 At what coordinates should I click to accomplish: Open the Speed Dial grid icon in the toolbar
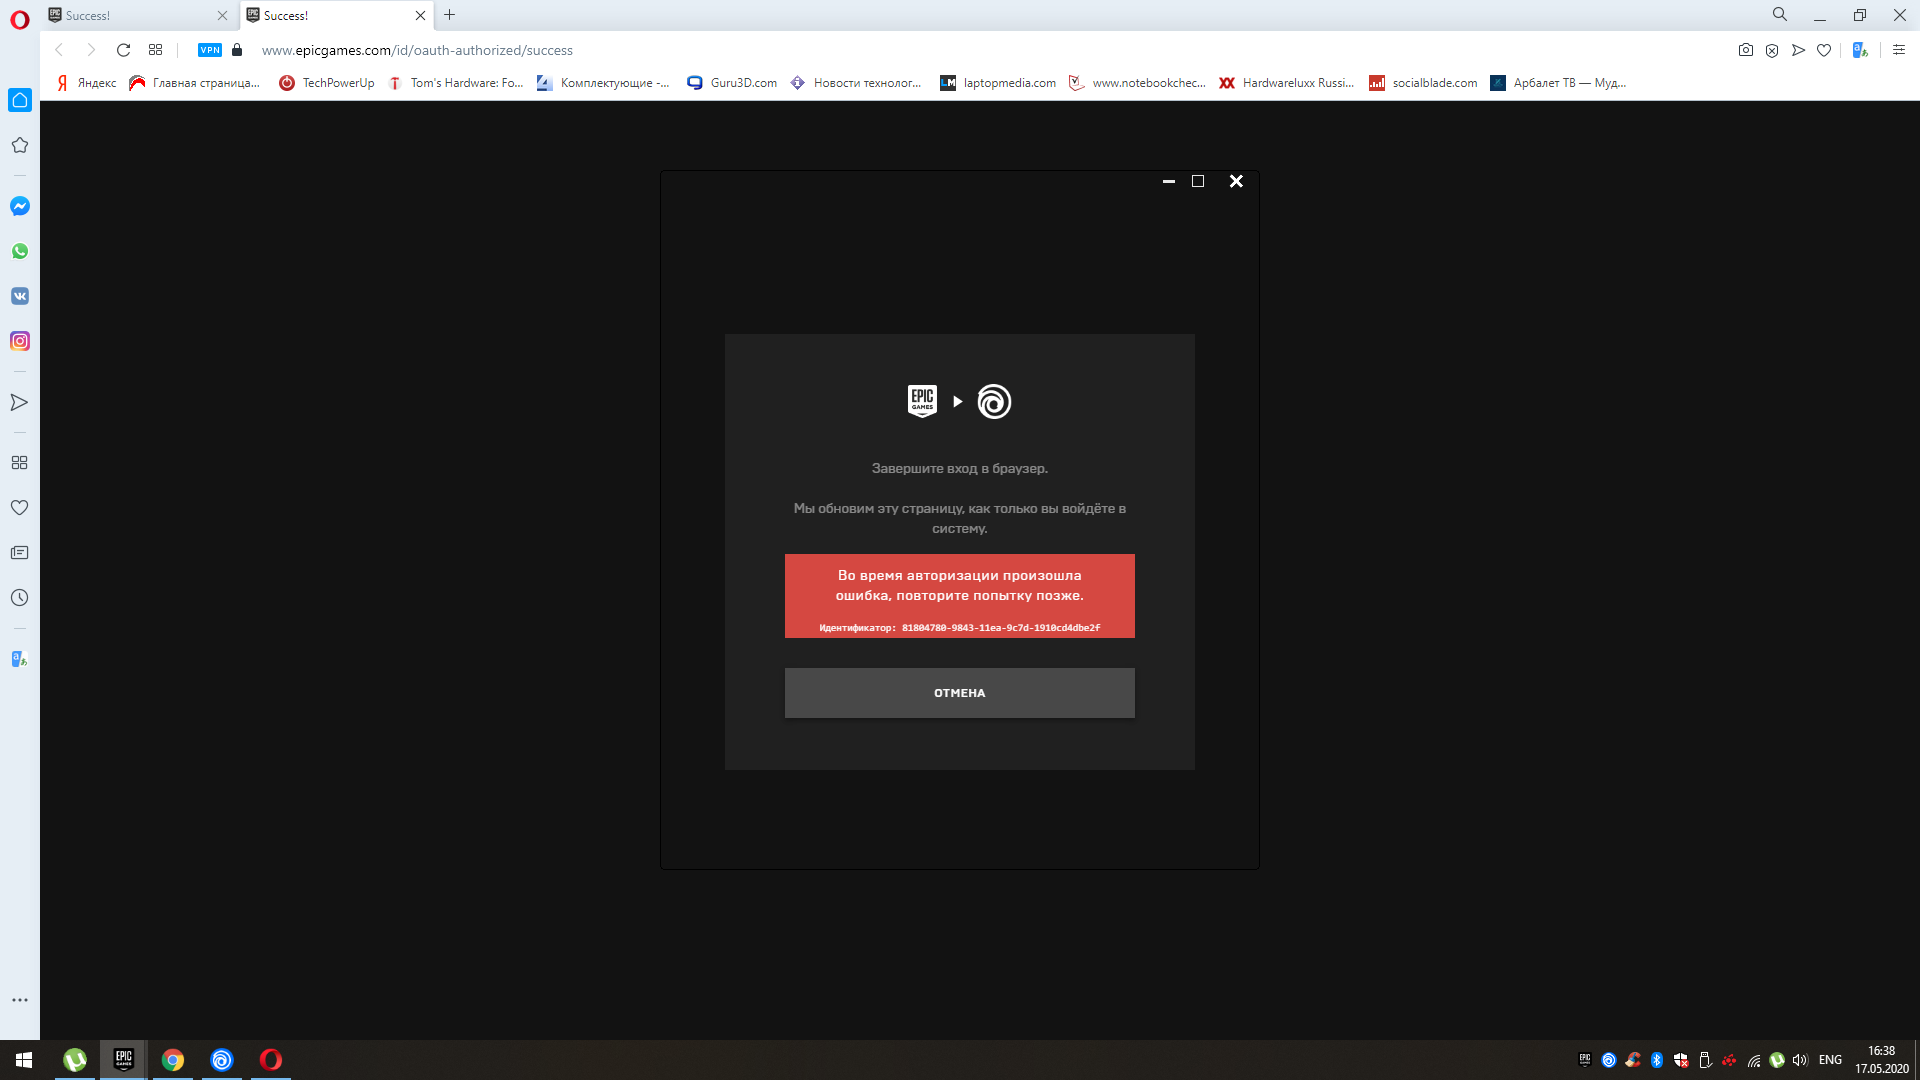click(x=155, y=50)
